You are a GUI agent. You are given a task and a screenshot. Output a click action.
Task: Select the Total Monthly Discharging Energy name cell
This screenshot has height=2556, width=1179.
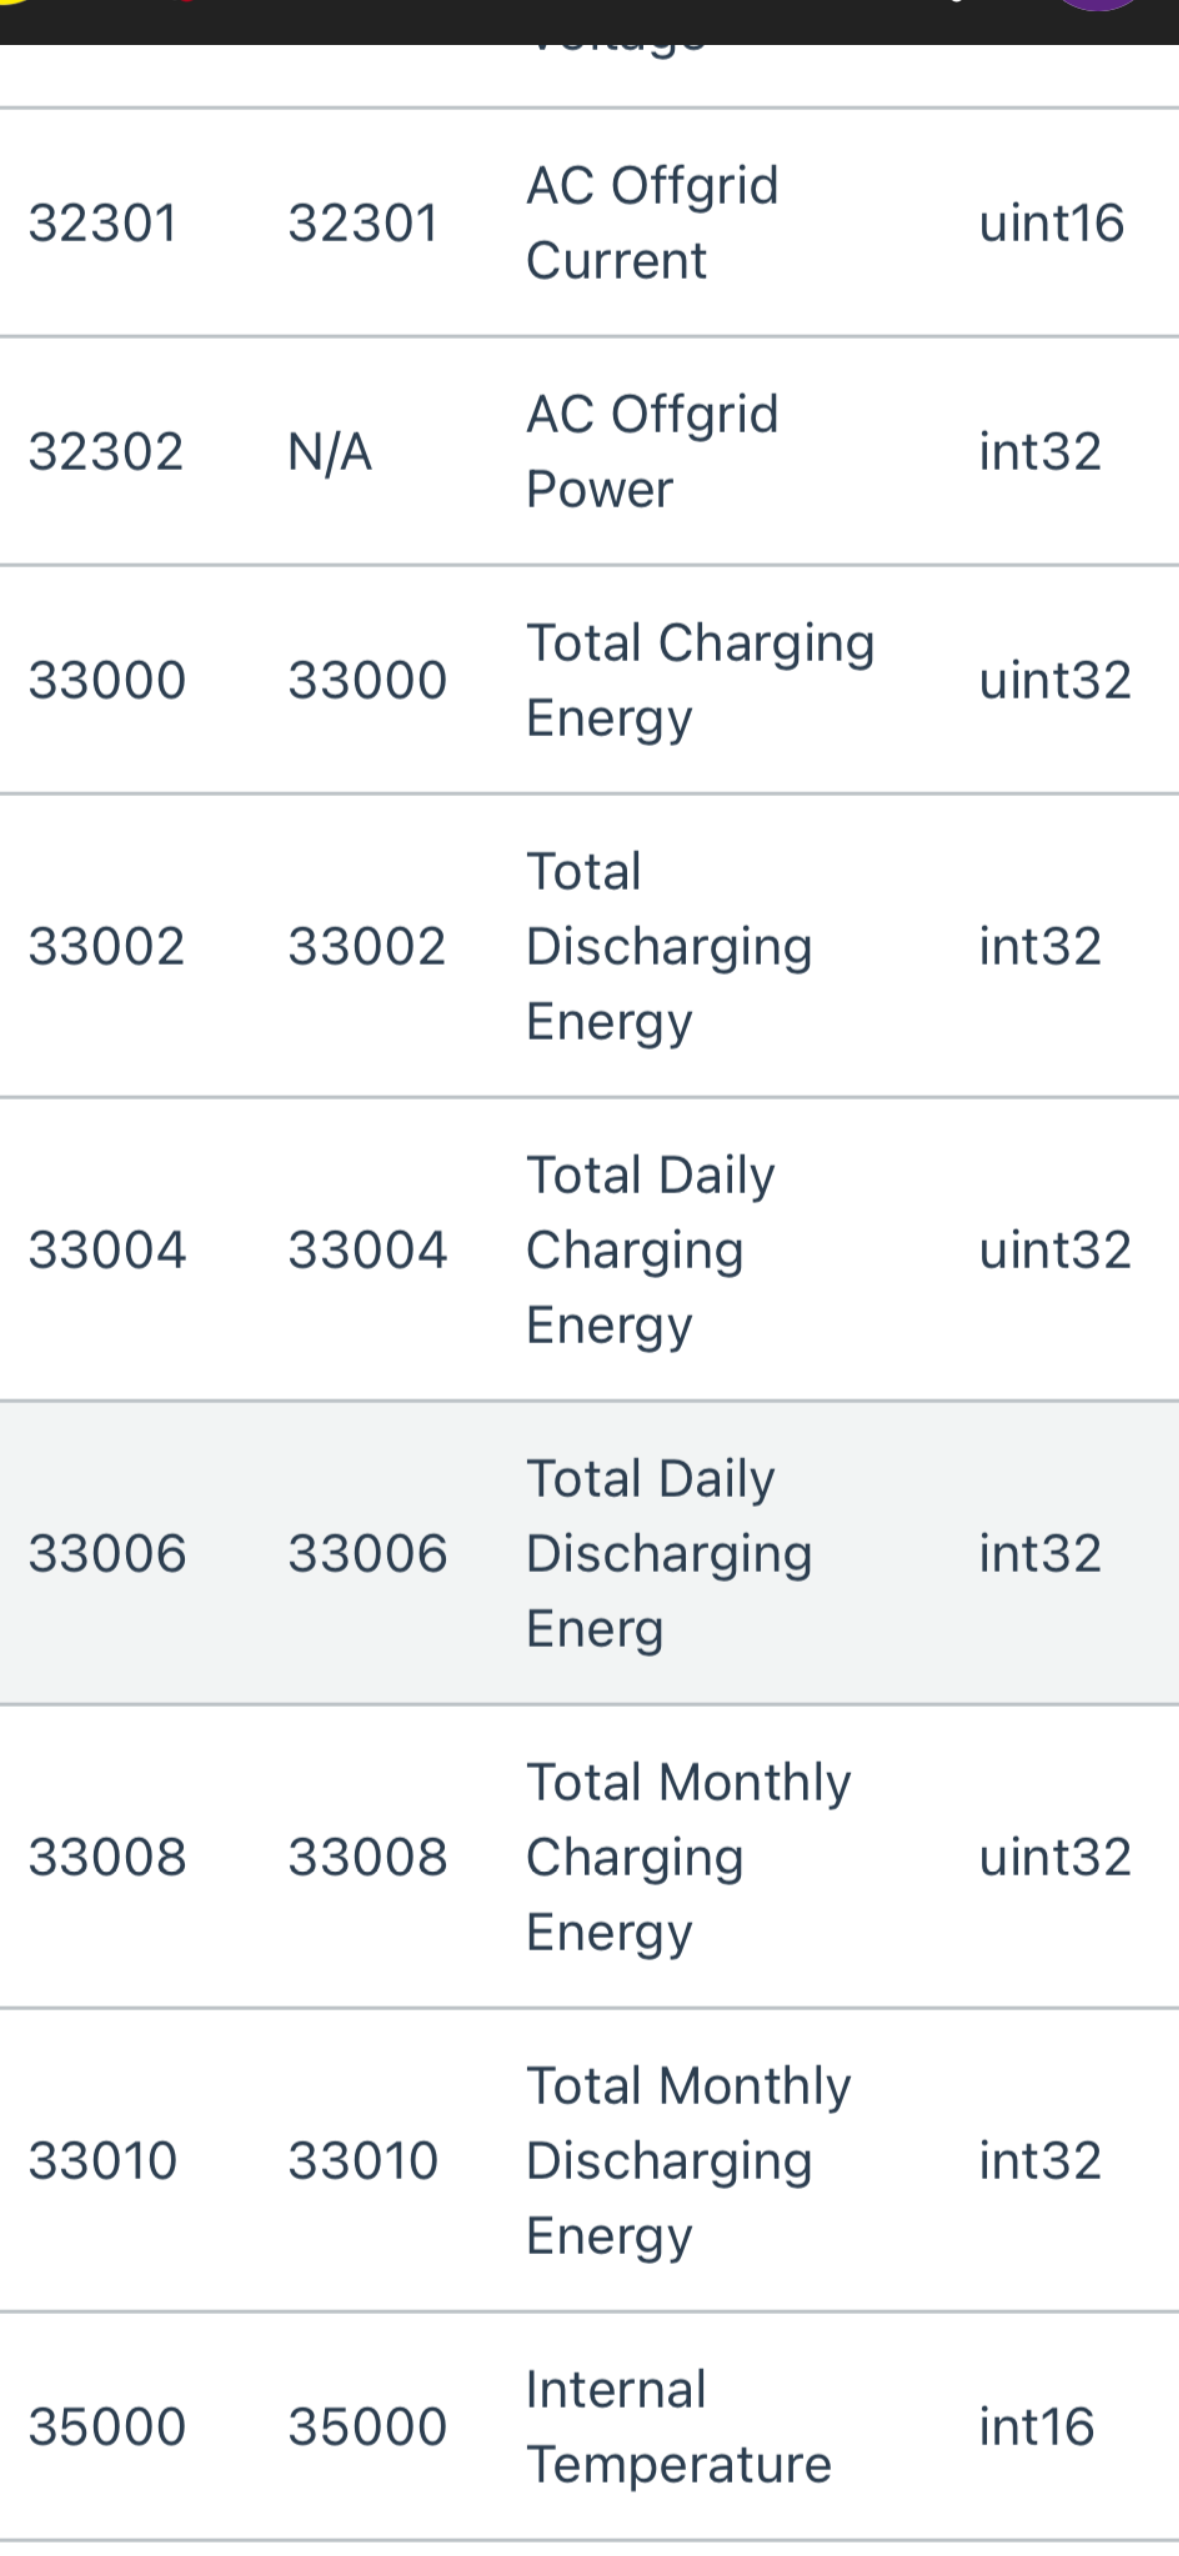pos(688,2160)
